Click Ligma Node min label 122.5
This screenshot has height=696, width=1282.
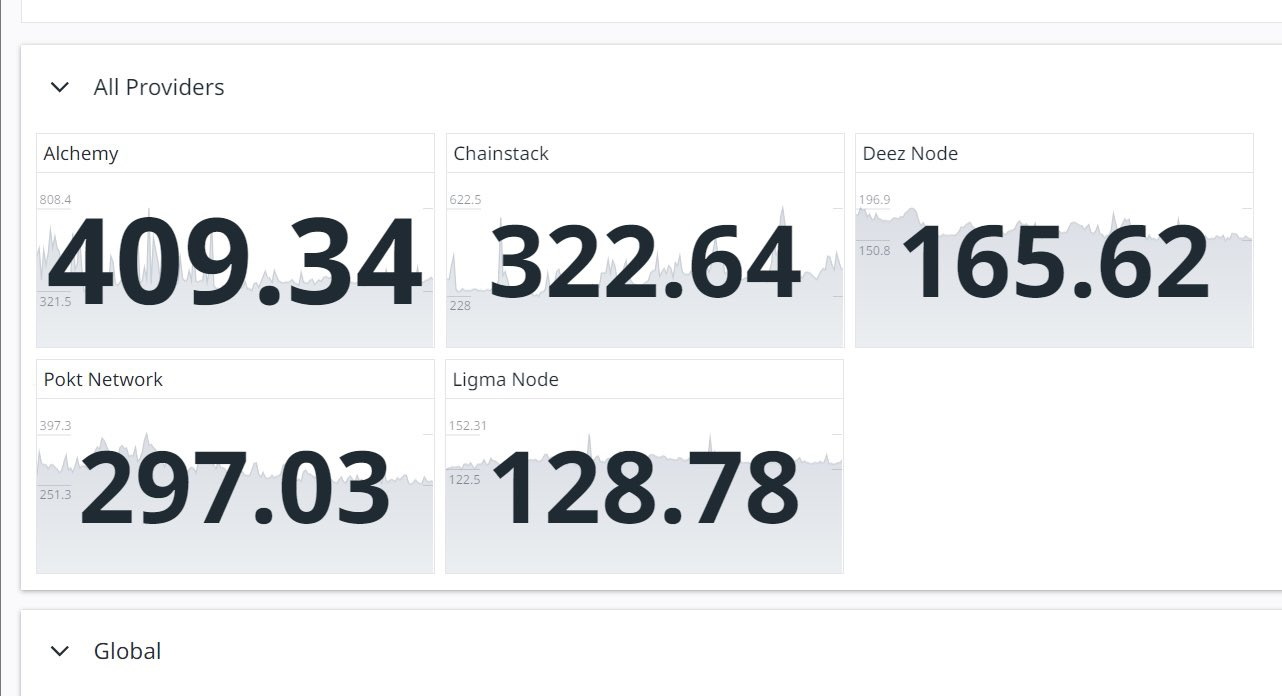465,480
